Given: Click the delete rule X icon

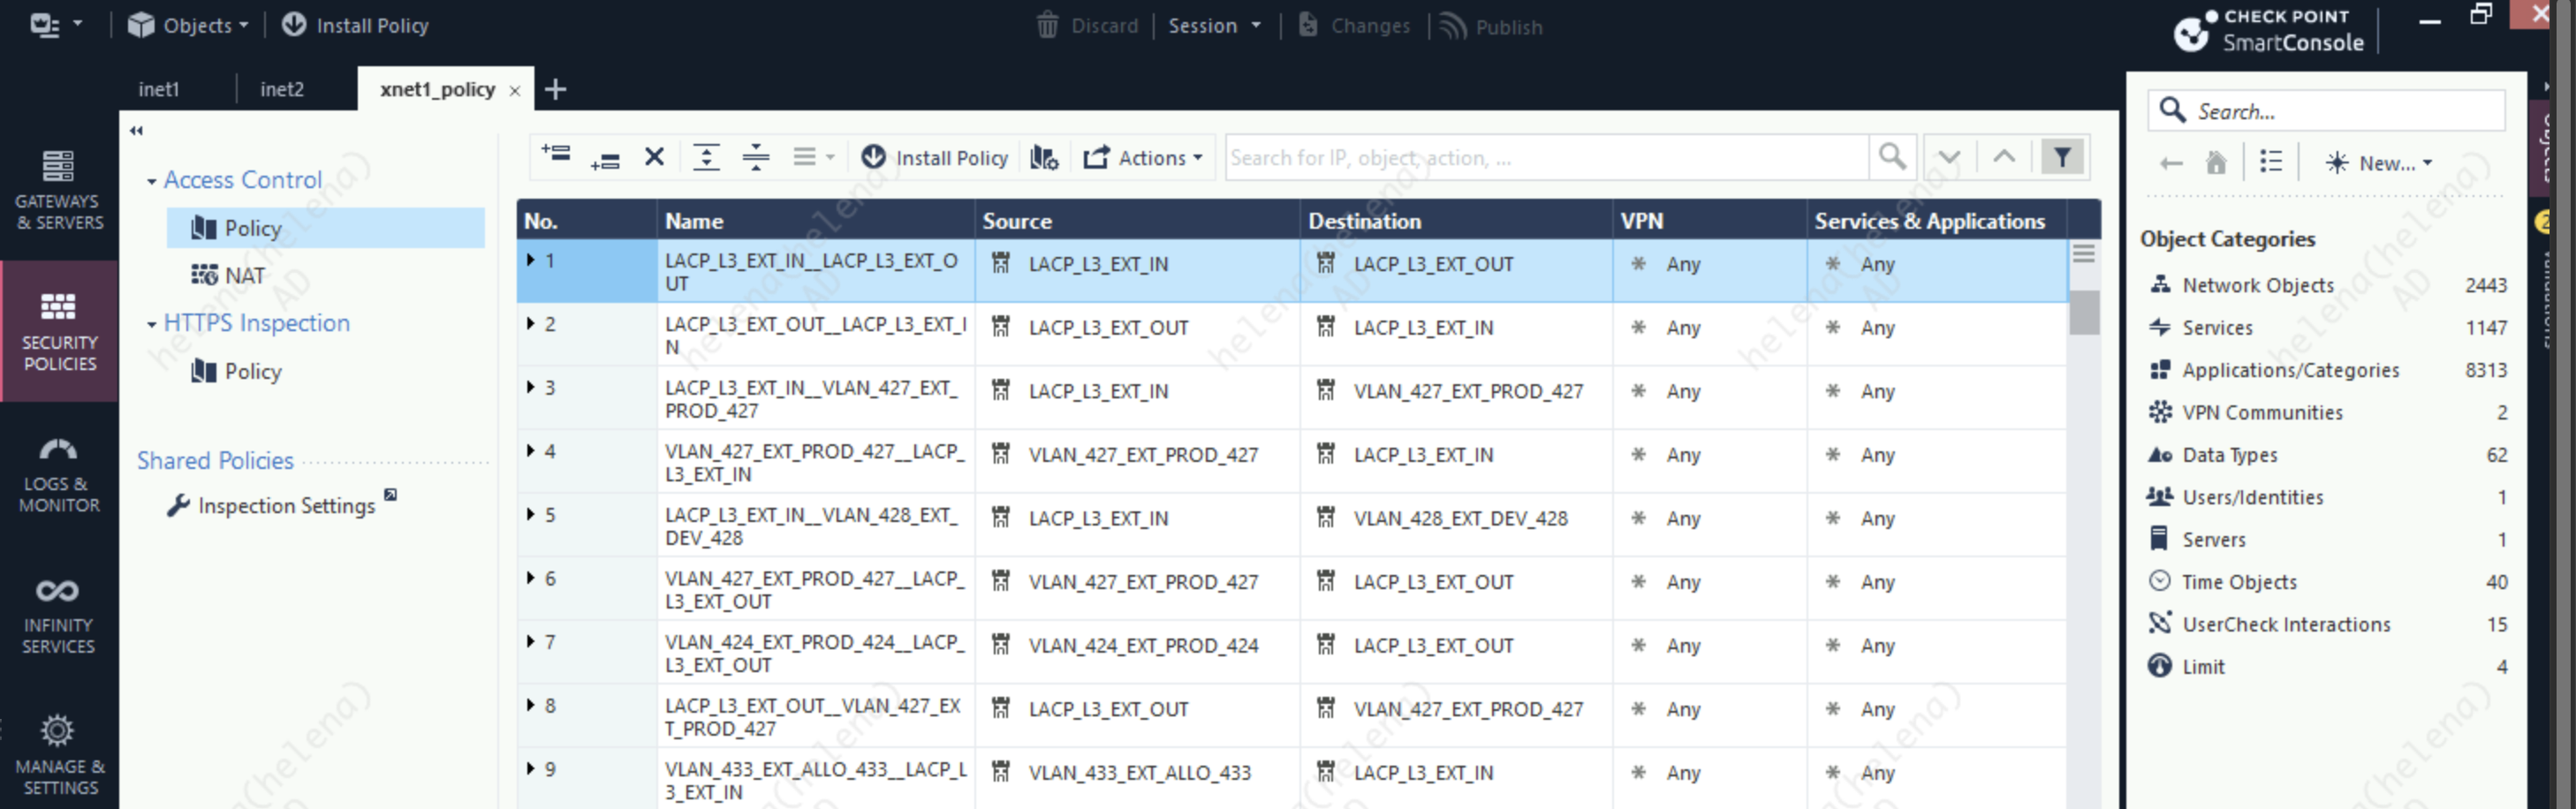Looking at the screenshot, I should pyautogui.click(x=654, y=157).
